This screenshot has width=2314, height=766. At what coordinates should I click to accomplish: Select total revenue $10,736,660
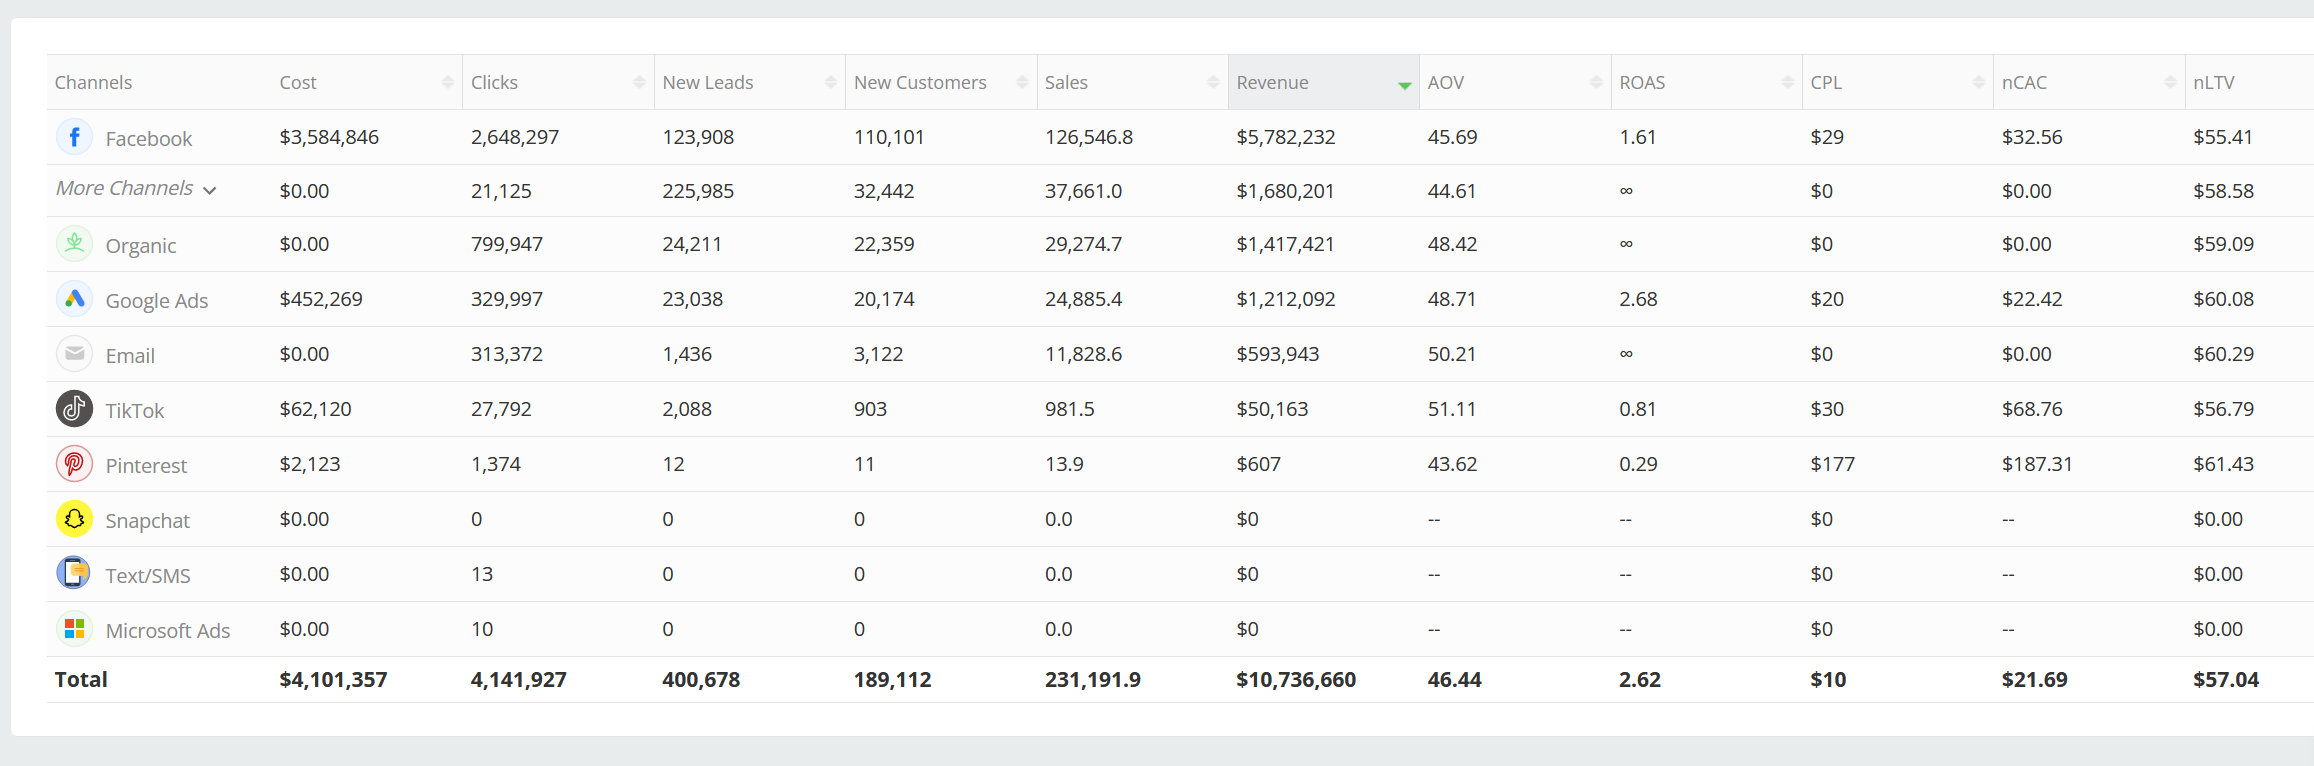(1296, 680)
